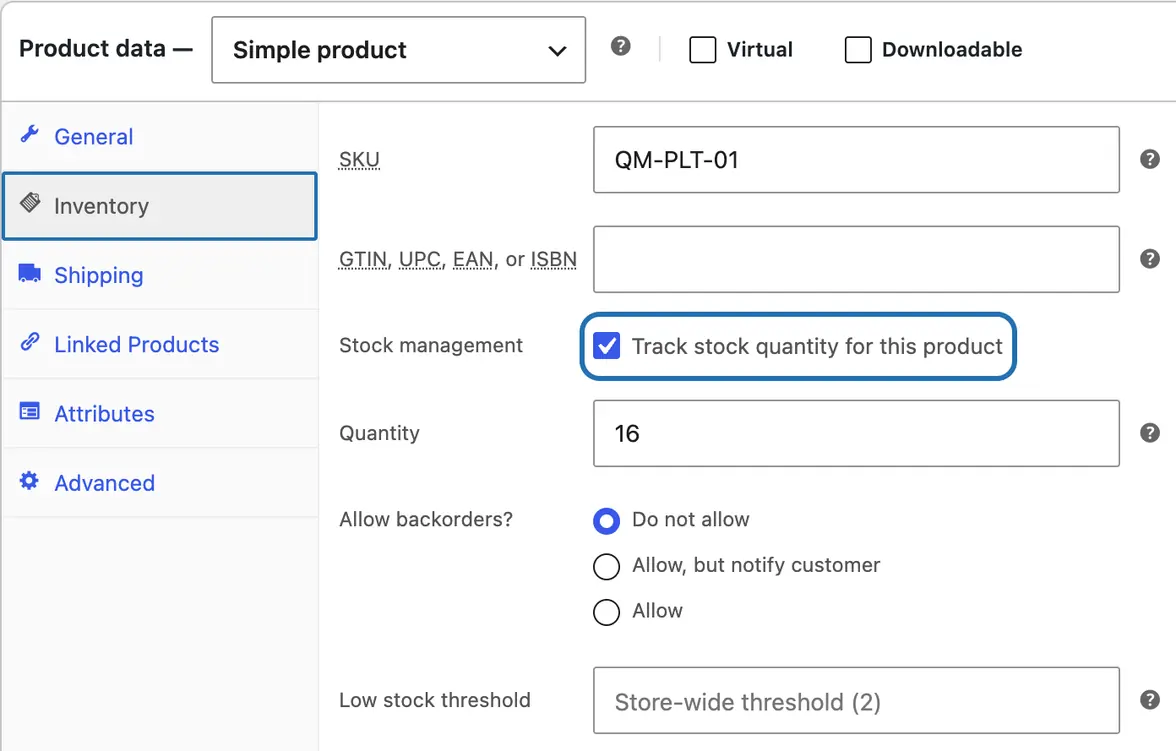Viewport: 1176px width, 751px height.
Task: Click the Stock management label
Action: point(430,345)
